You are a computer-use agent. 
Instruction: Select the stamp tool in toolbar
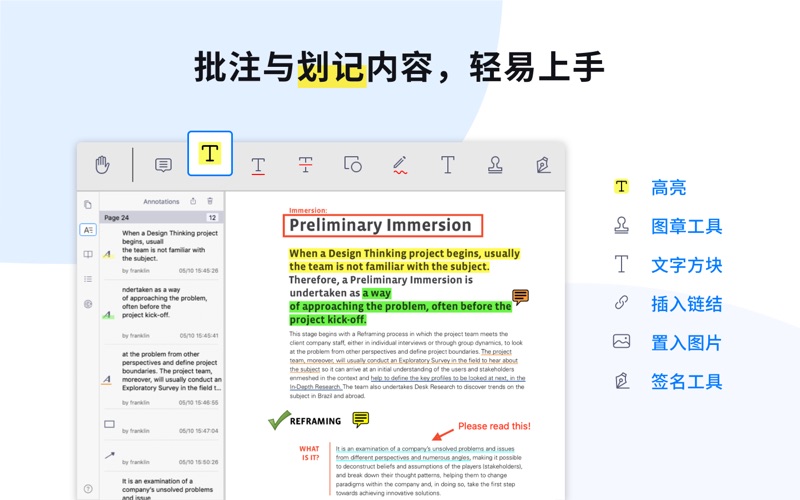point(495,164)
